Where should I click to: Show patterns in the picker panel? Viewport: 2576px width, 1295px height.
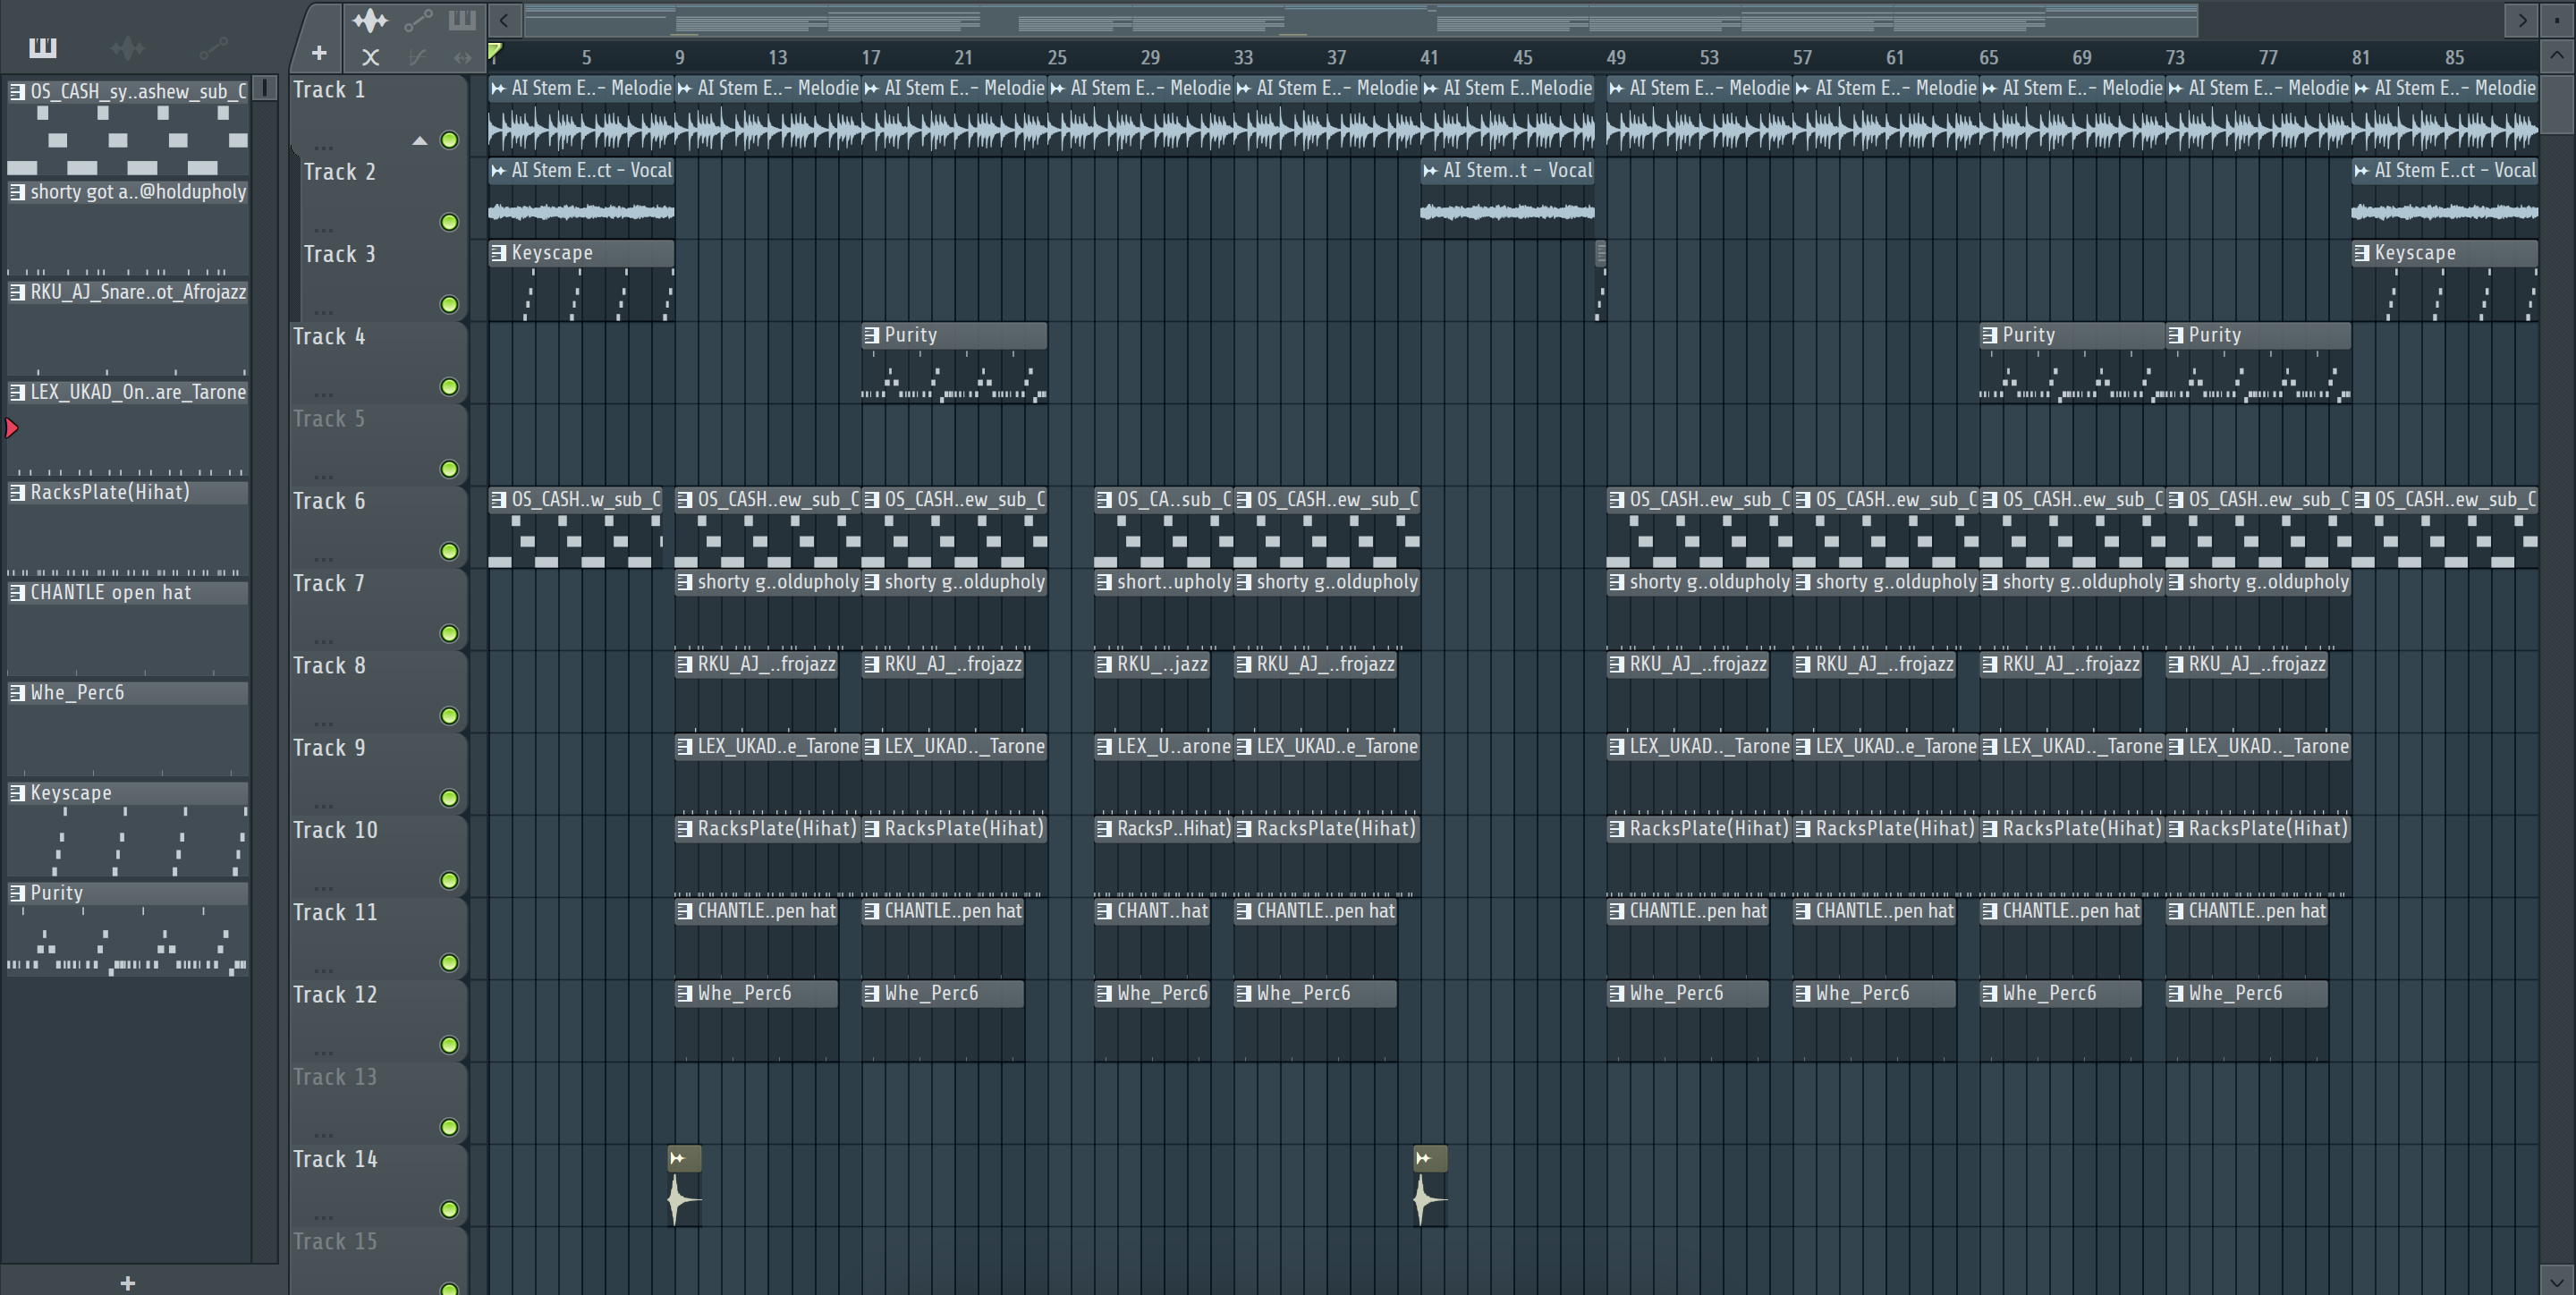[43, 47]
